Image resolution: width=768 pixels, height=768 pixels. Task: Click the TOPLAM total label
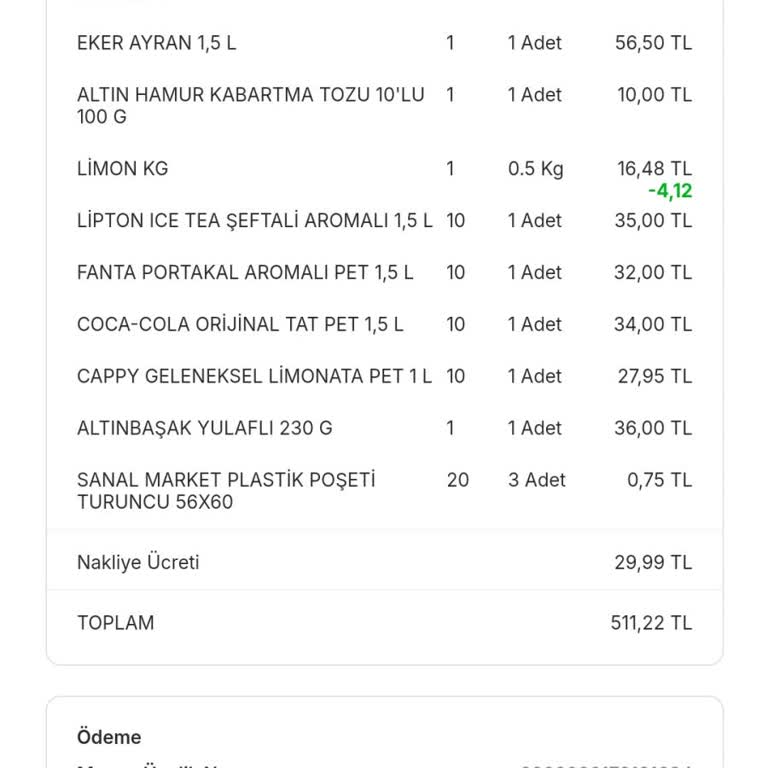116,623
